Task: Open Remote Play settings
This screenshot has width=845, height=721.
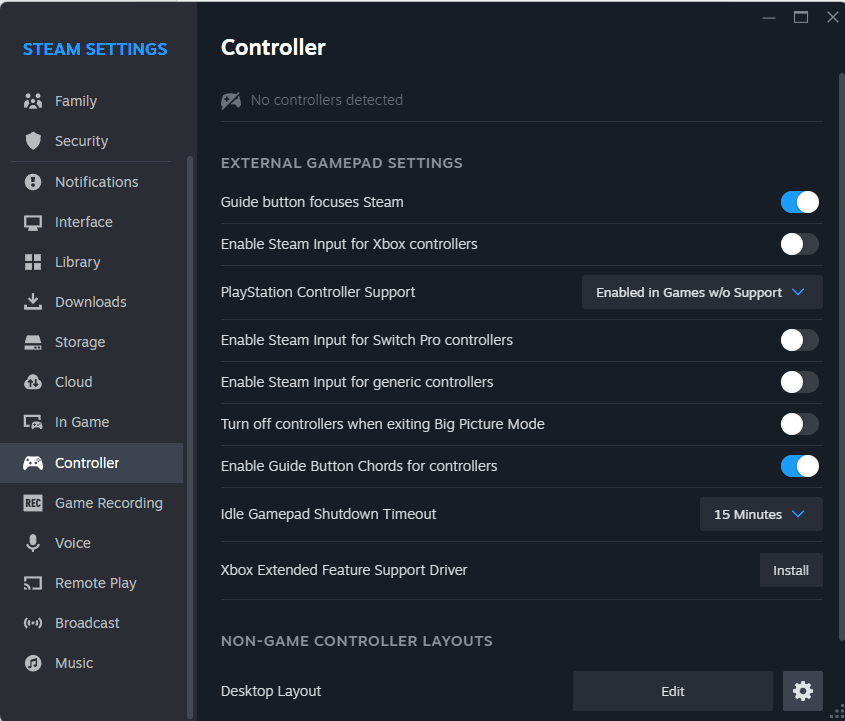Action: coord(92,583)
